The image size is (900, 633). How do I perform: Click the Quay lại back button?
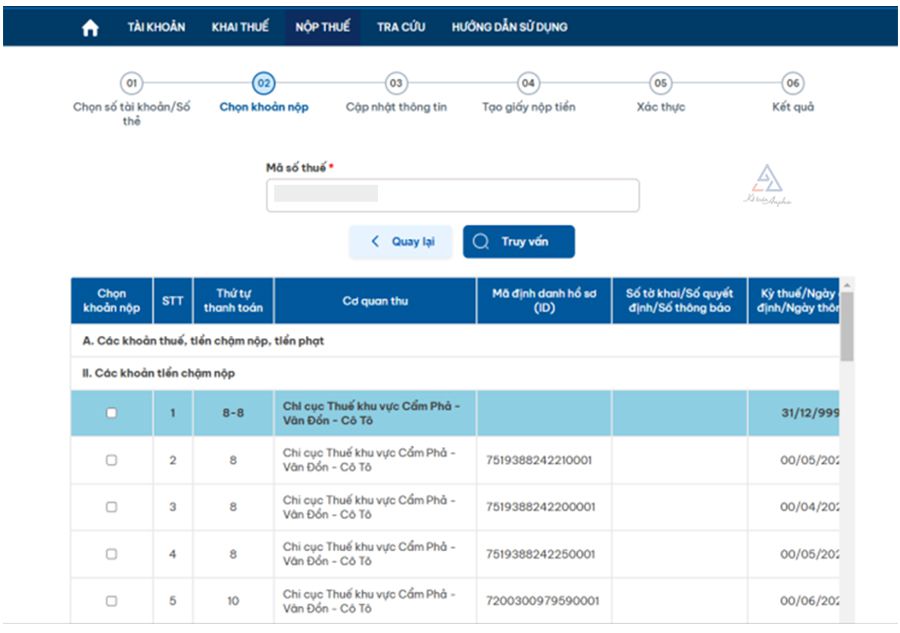(400, 242)
